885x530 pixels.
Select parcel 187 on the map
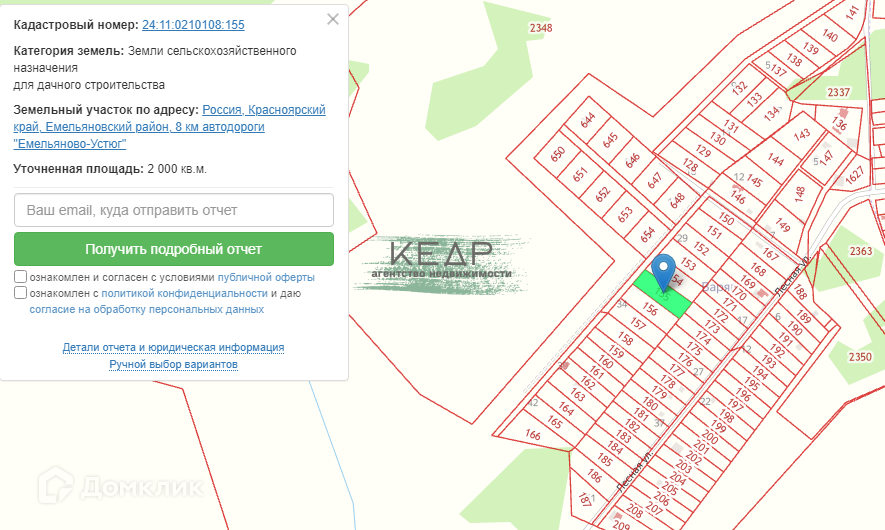click(x=585, y=499)
